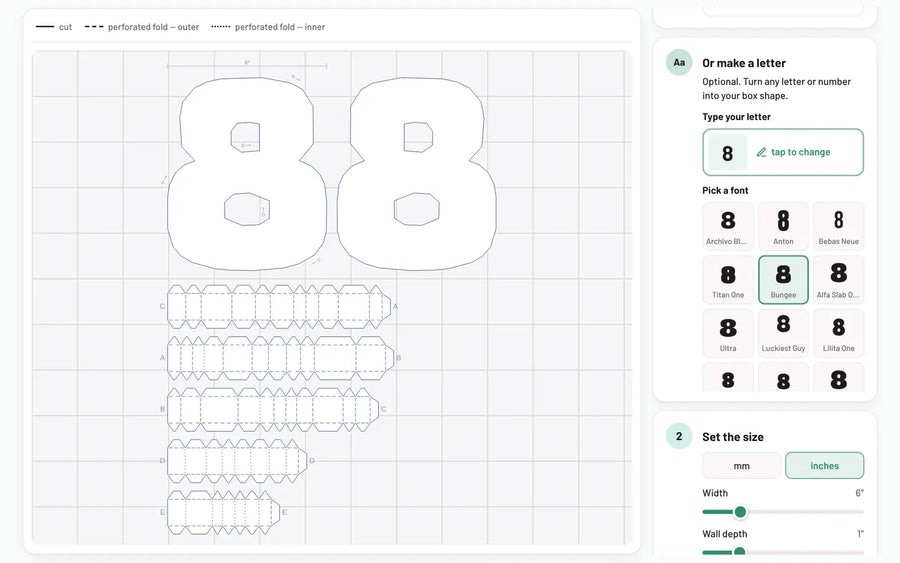
Task: Click the 'Type your letter' label
Action: click(736, 117)
